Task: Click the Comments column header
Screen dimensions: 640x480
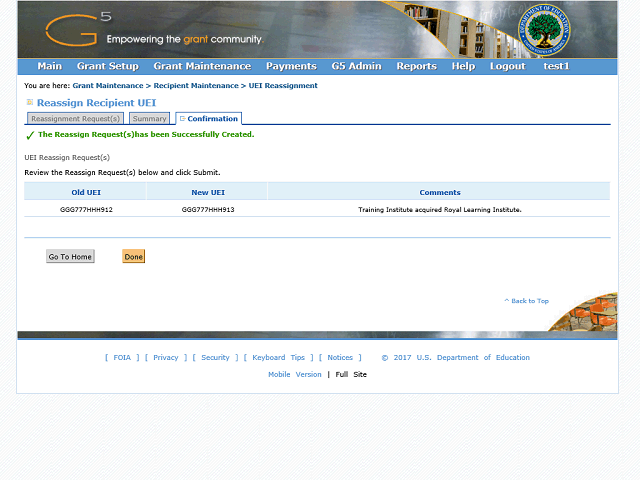Action: pos(440,192)
